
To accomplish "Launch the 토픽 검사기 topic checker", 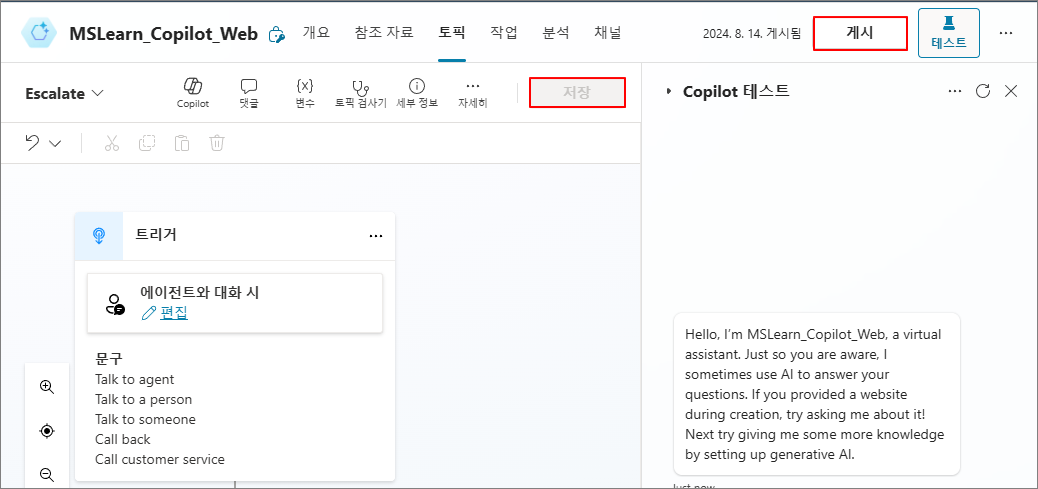I will 361,93.
